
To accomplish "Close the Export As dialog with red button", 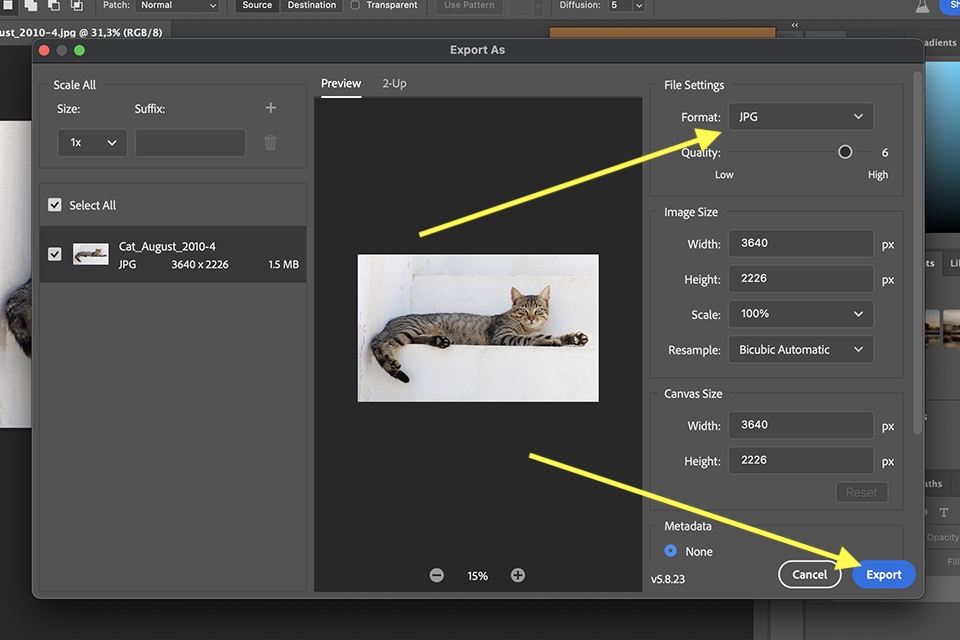I will click(44, 50).
